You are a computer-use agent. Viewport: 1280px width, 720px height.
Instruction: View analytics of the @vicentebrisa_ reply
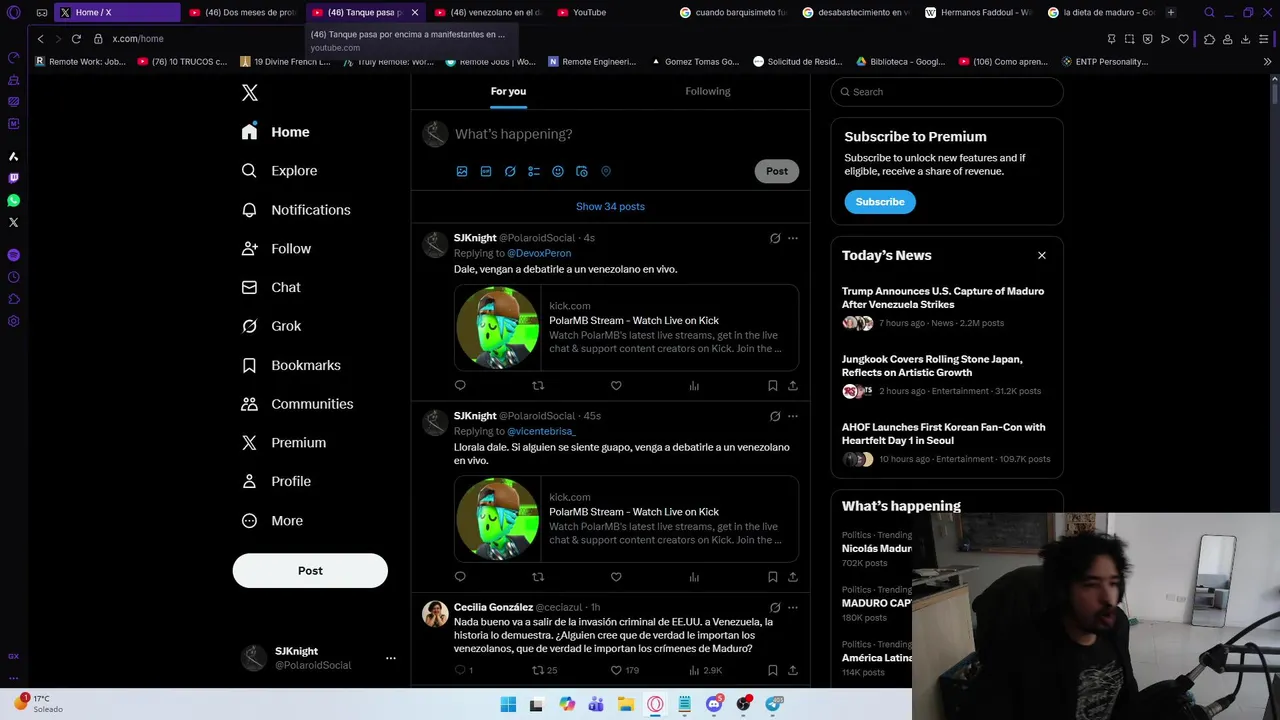[x=694, y=576]
